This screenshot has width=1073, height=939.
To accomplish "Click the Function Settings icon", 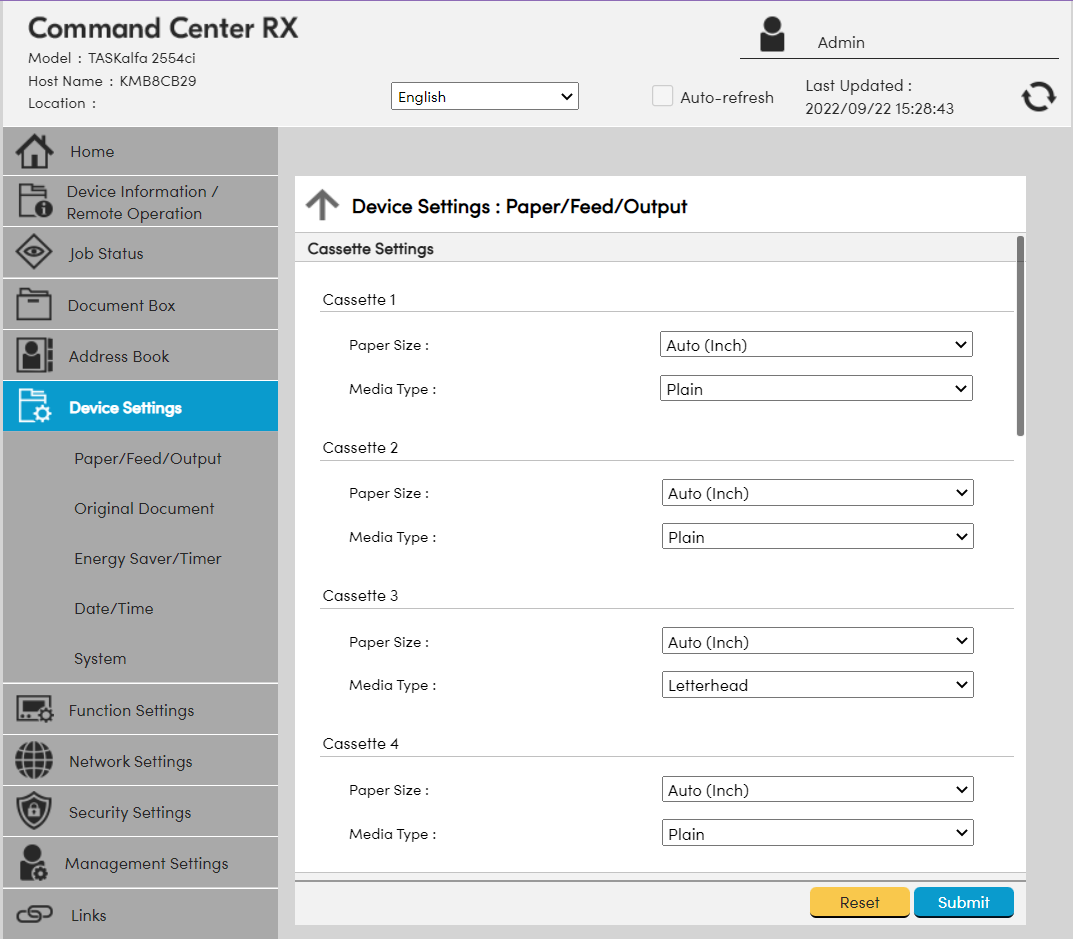I will pyautogui.click(x=34, y=710).
